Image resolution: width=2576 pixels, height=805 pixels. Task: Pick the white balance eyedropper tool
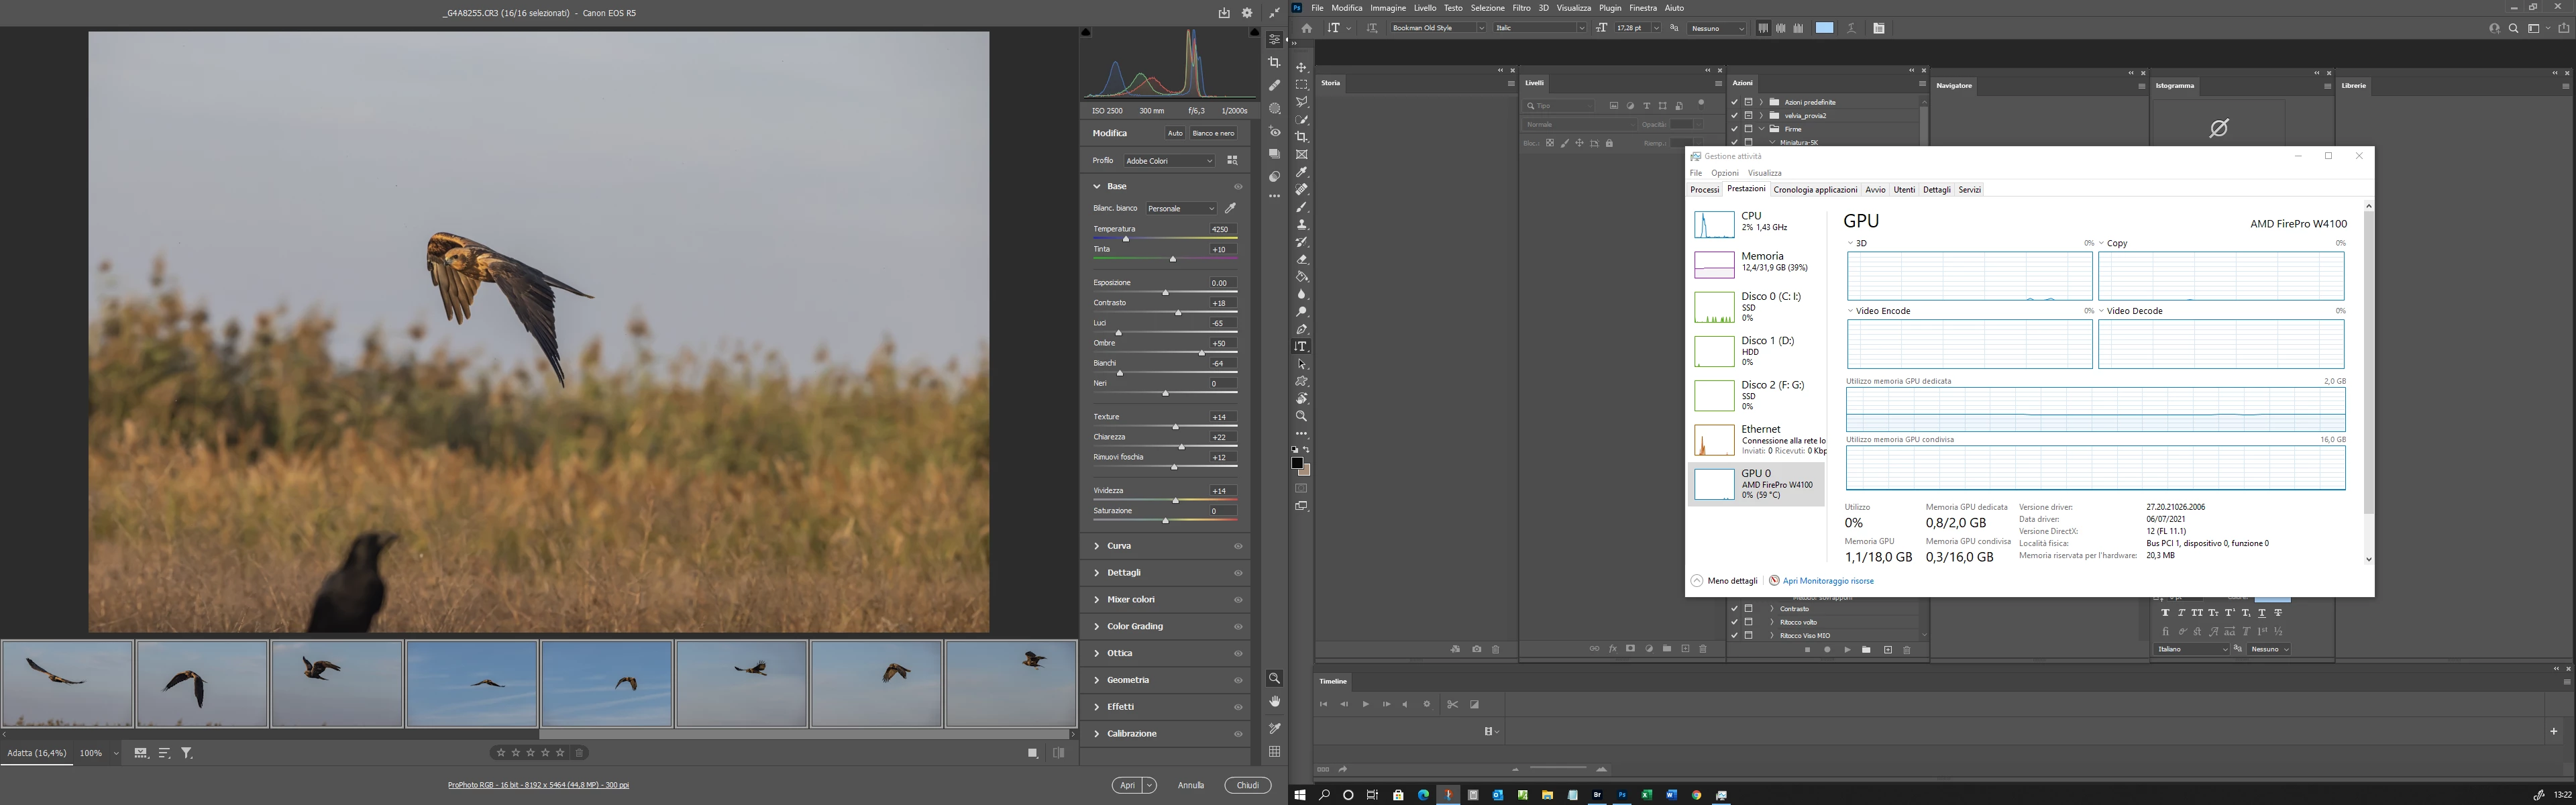coord(1231,208)
